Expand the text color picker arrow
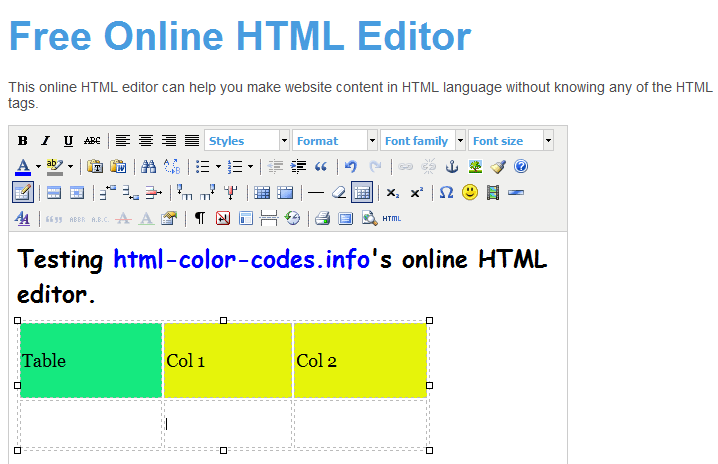Screen dimensions: 718x464 (38, 167)
